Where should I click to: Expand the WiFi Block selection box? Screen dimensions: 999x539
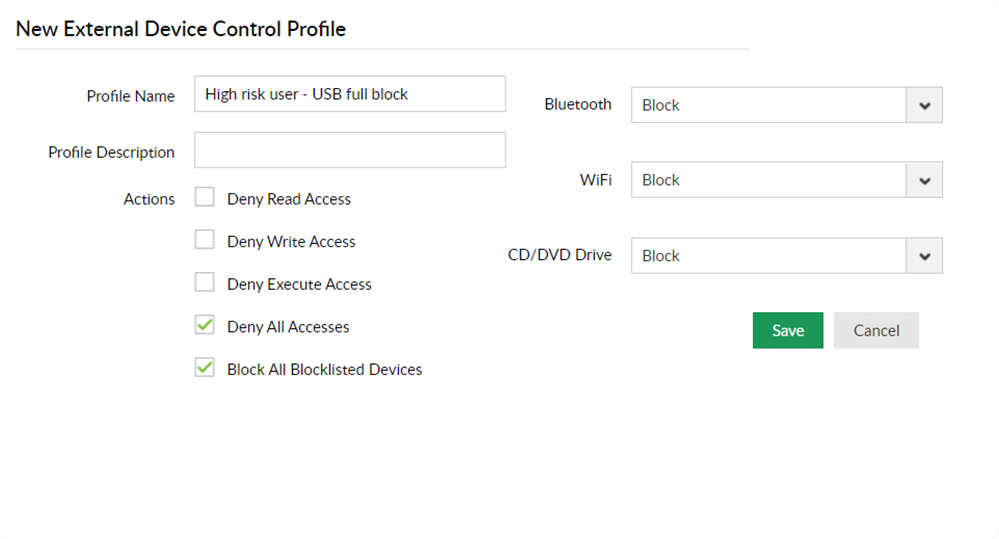pos(768,180)
